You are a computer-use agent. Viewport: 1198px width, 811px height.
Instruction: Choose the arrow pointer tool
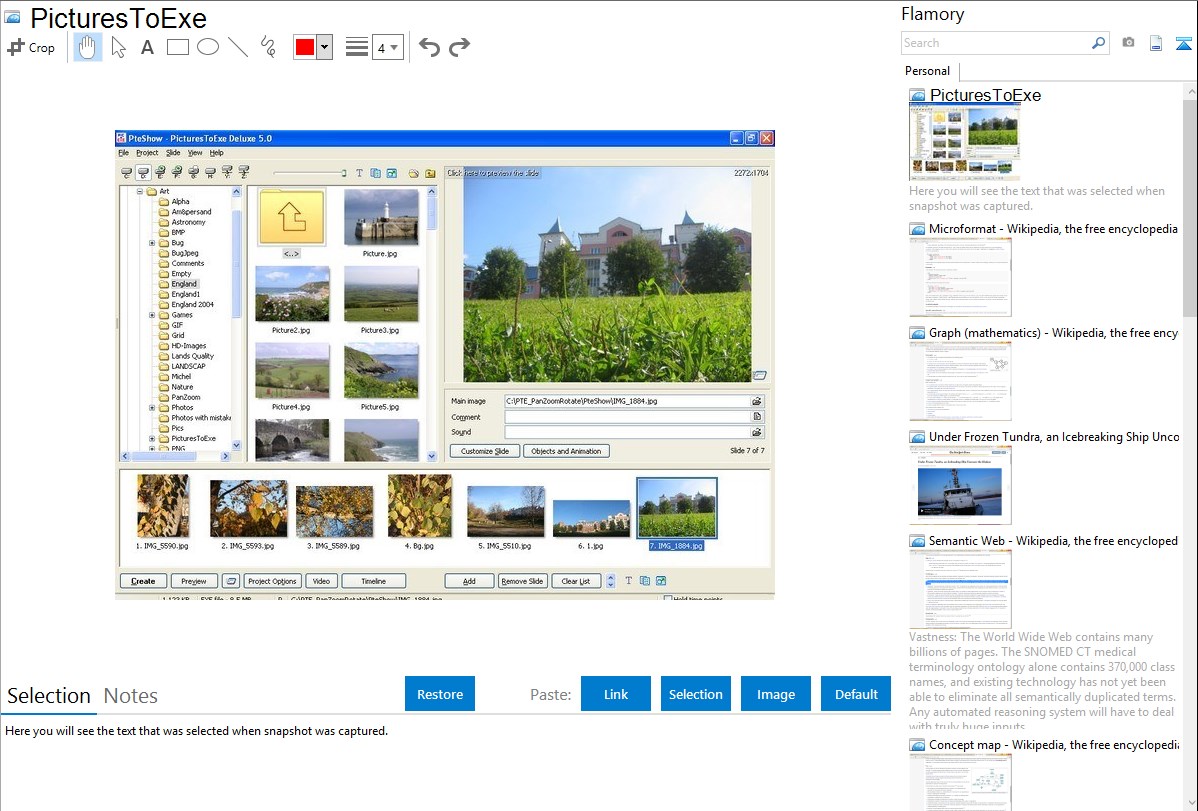118,47
